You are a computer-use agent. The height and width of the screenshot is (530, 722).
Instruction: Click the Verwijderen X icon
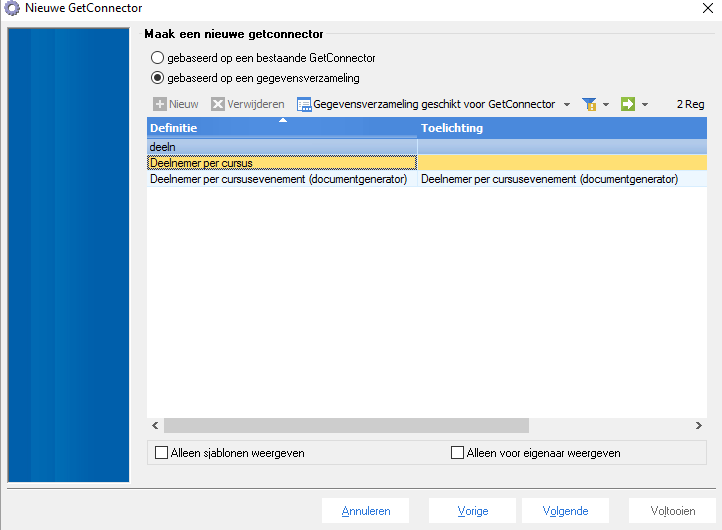218,104
